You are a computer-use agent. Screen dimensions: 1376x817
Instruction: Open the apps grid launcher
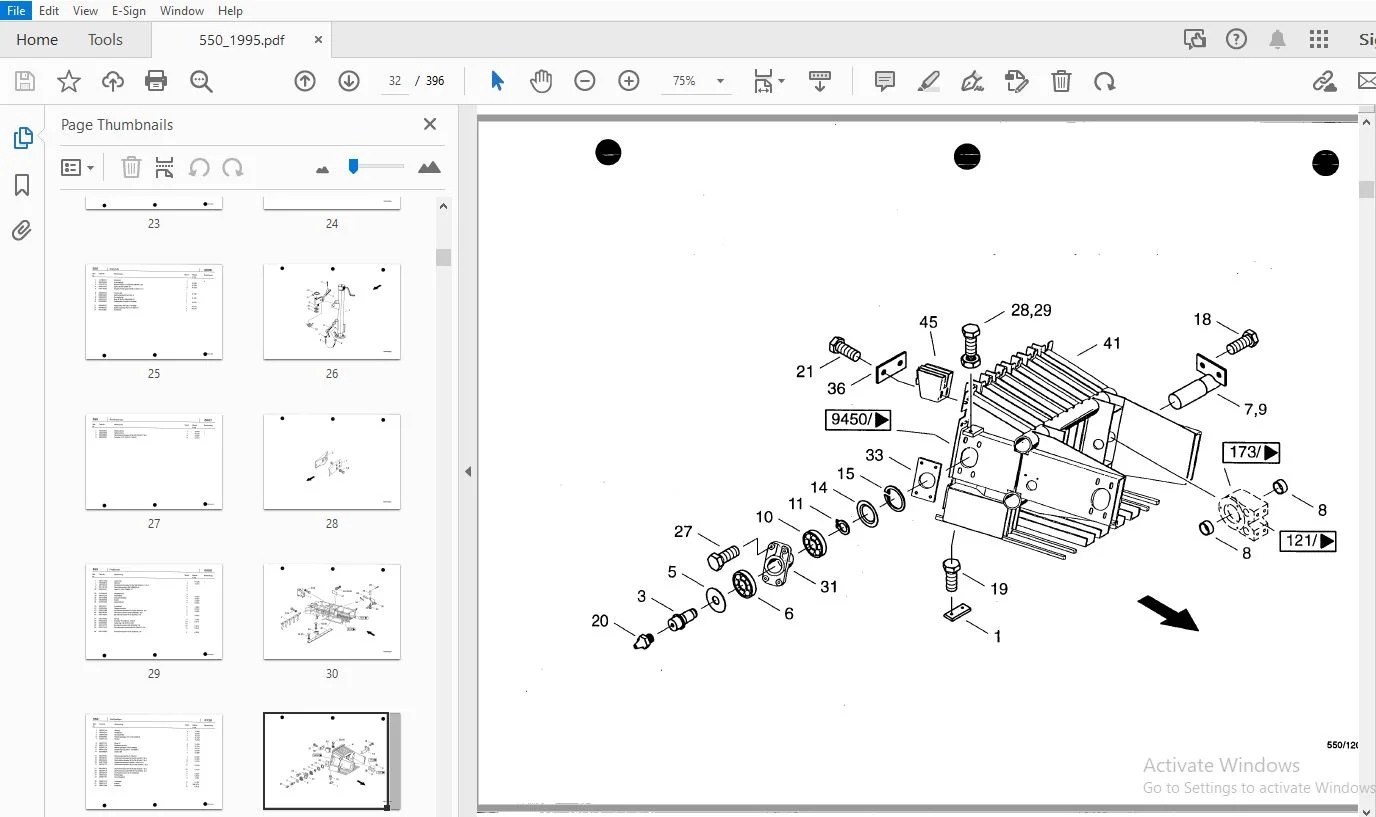coord(1319,39)
